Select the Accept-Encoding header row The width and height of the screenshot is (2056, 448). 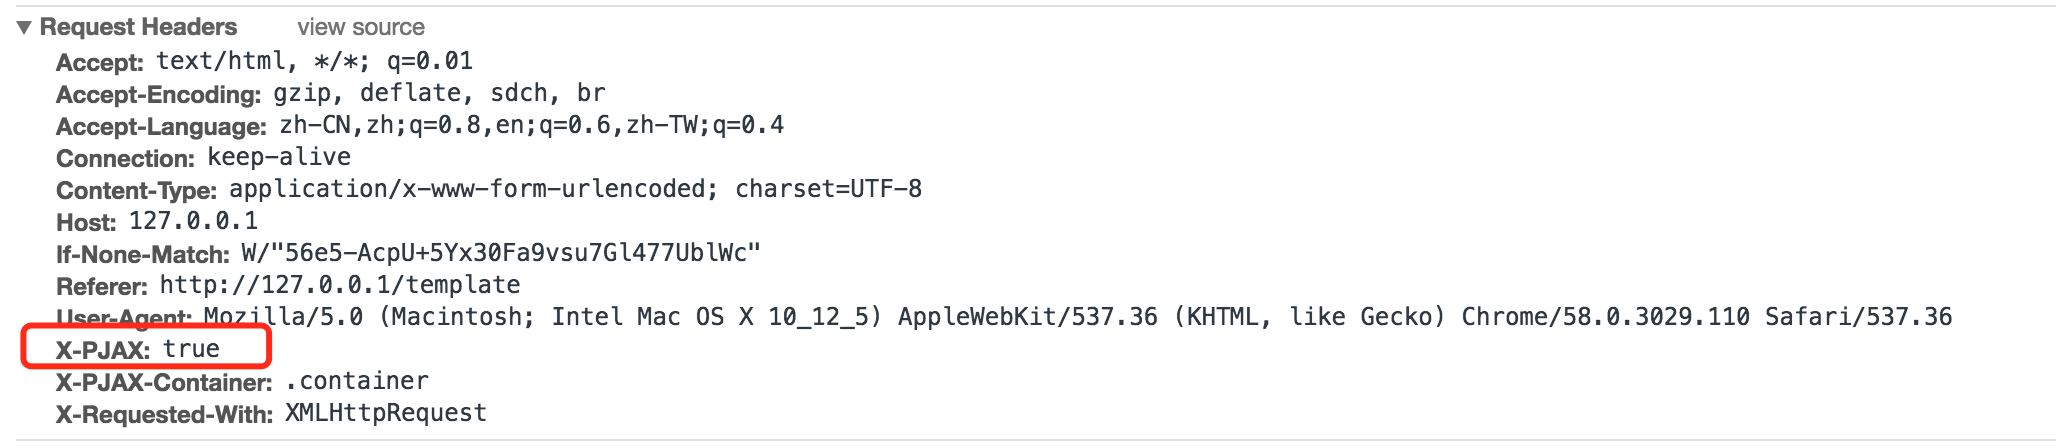click(x=331, y=93)
